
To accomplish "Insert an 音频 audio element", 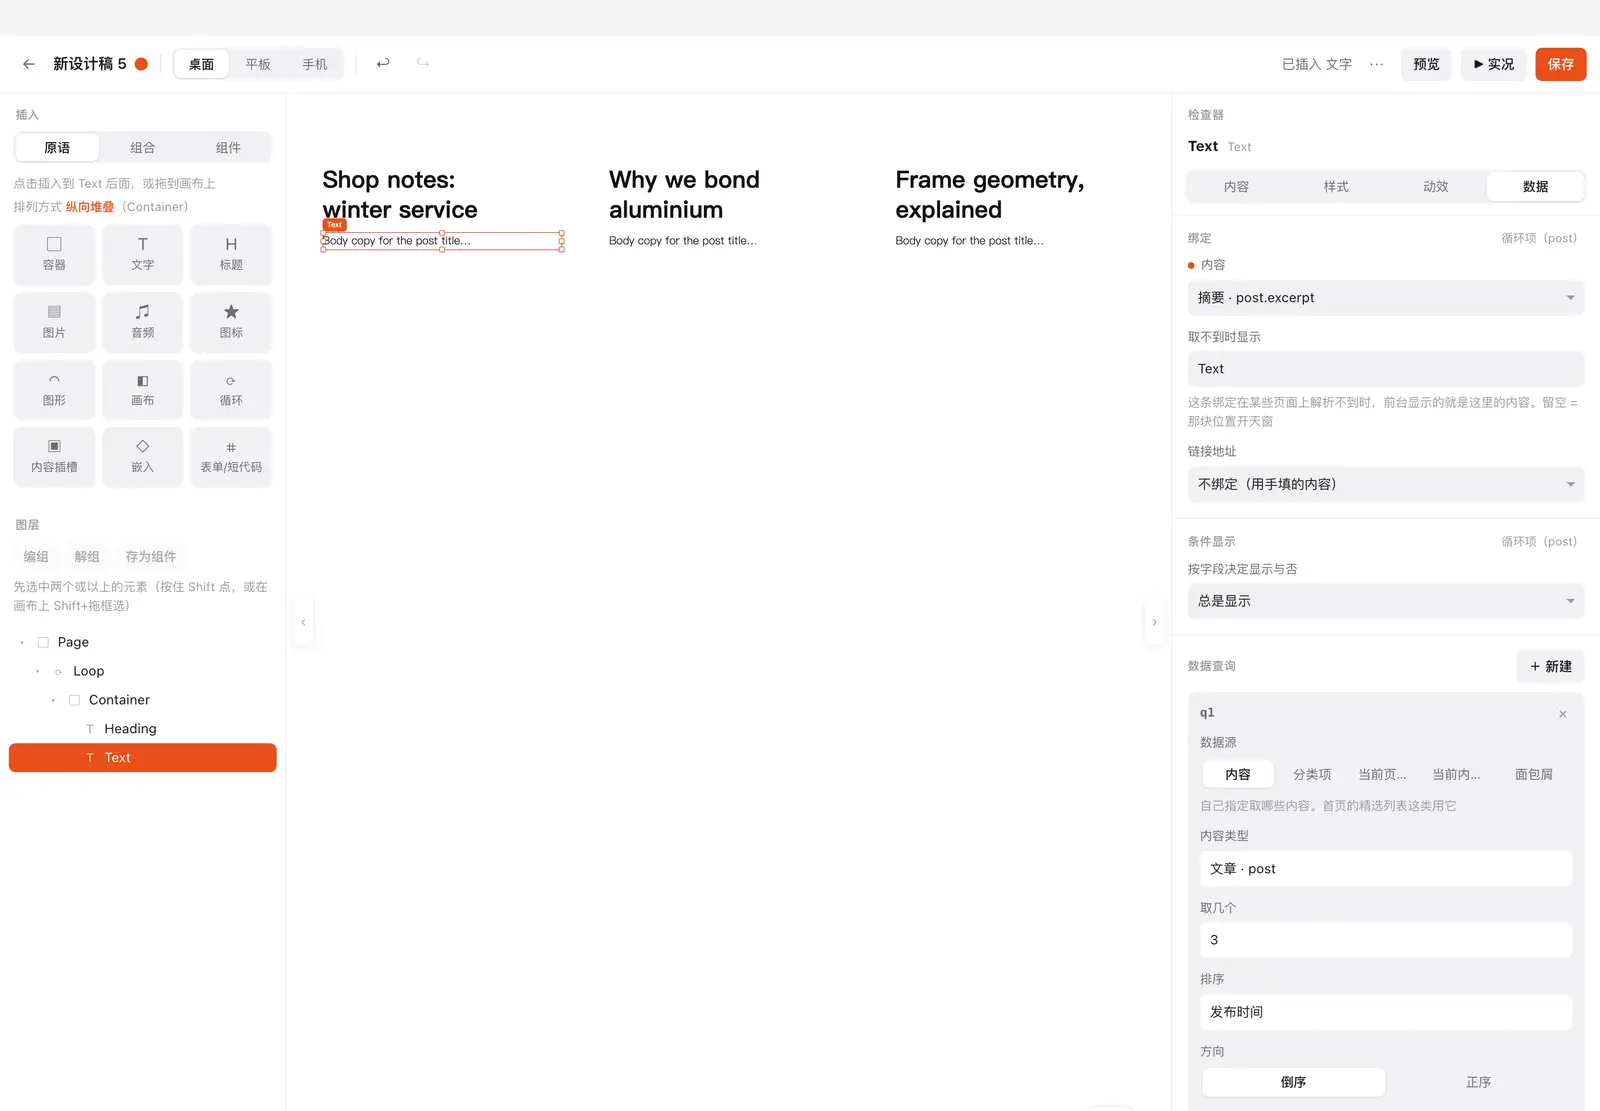I will pyautogui.click(x=143, y=322).
